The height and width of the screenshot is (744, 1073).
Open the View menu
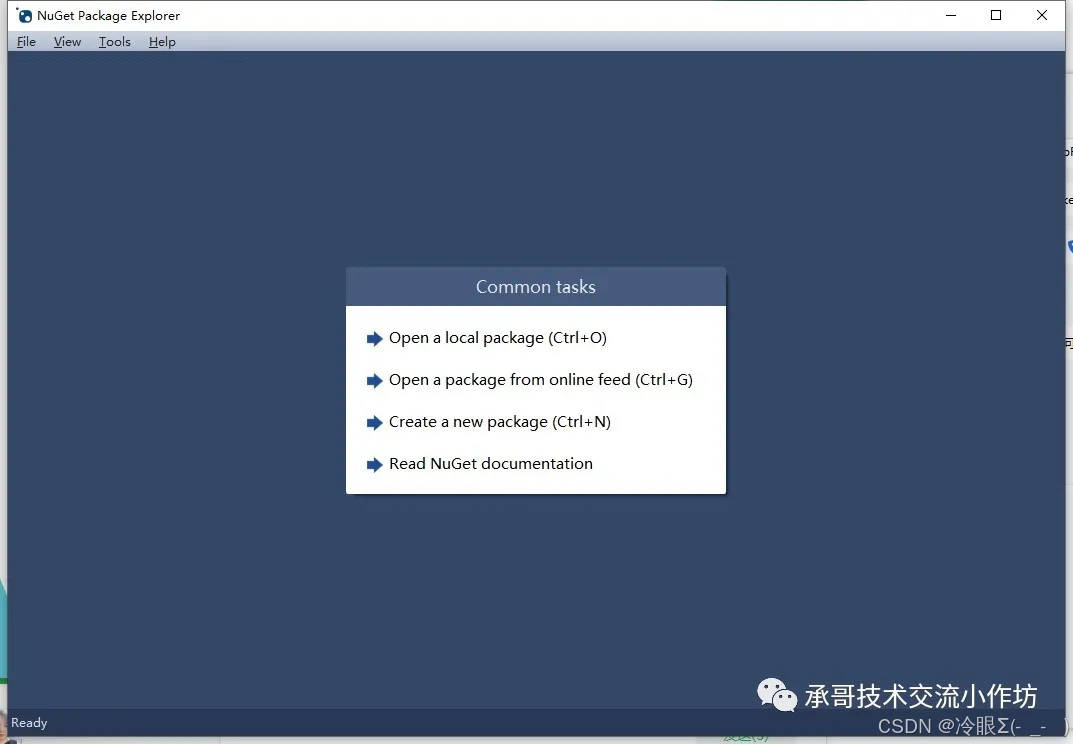point(67,42)
